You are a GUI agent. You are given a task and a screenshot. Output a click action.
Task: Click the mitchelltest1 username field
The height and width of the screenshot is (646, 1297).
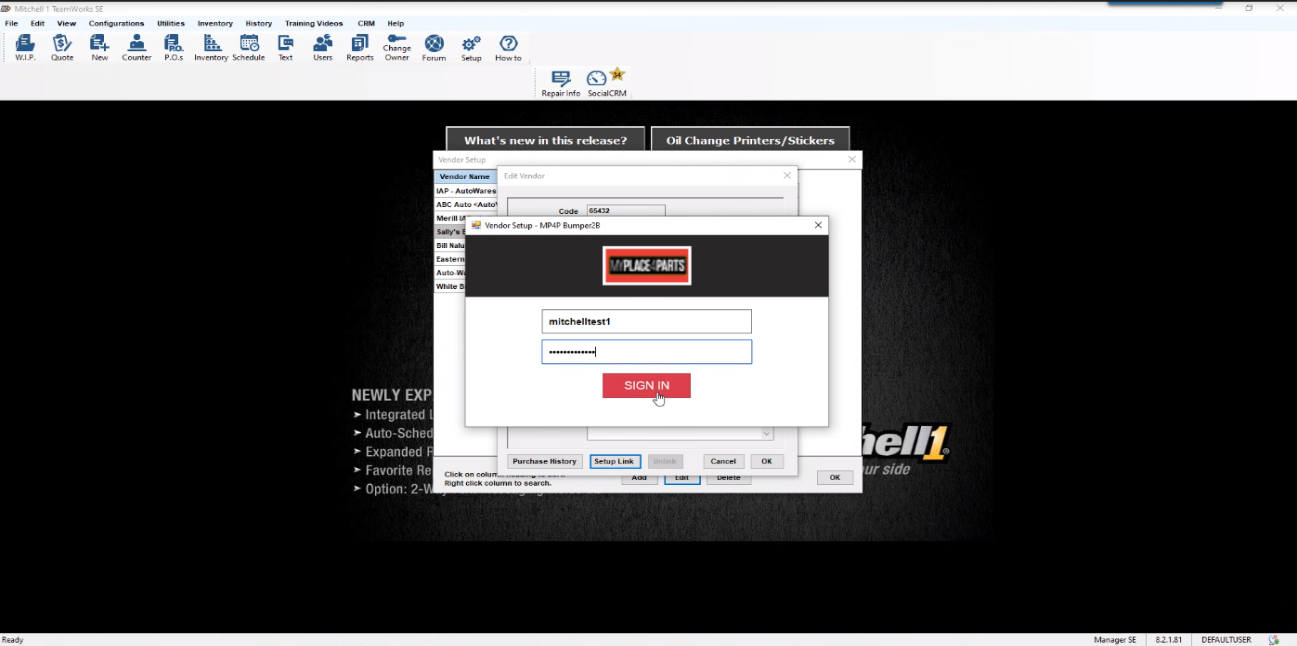coord(646,321)
